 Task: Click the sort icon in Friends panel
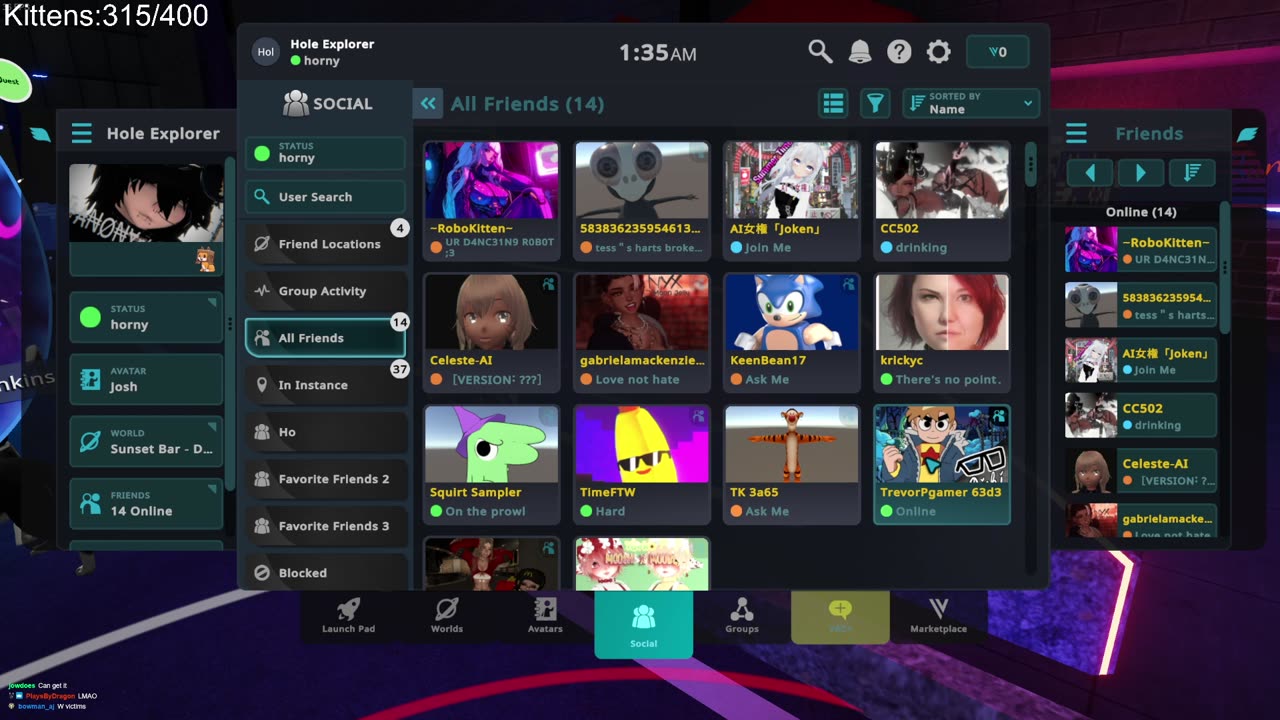coord(1192,173)
